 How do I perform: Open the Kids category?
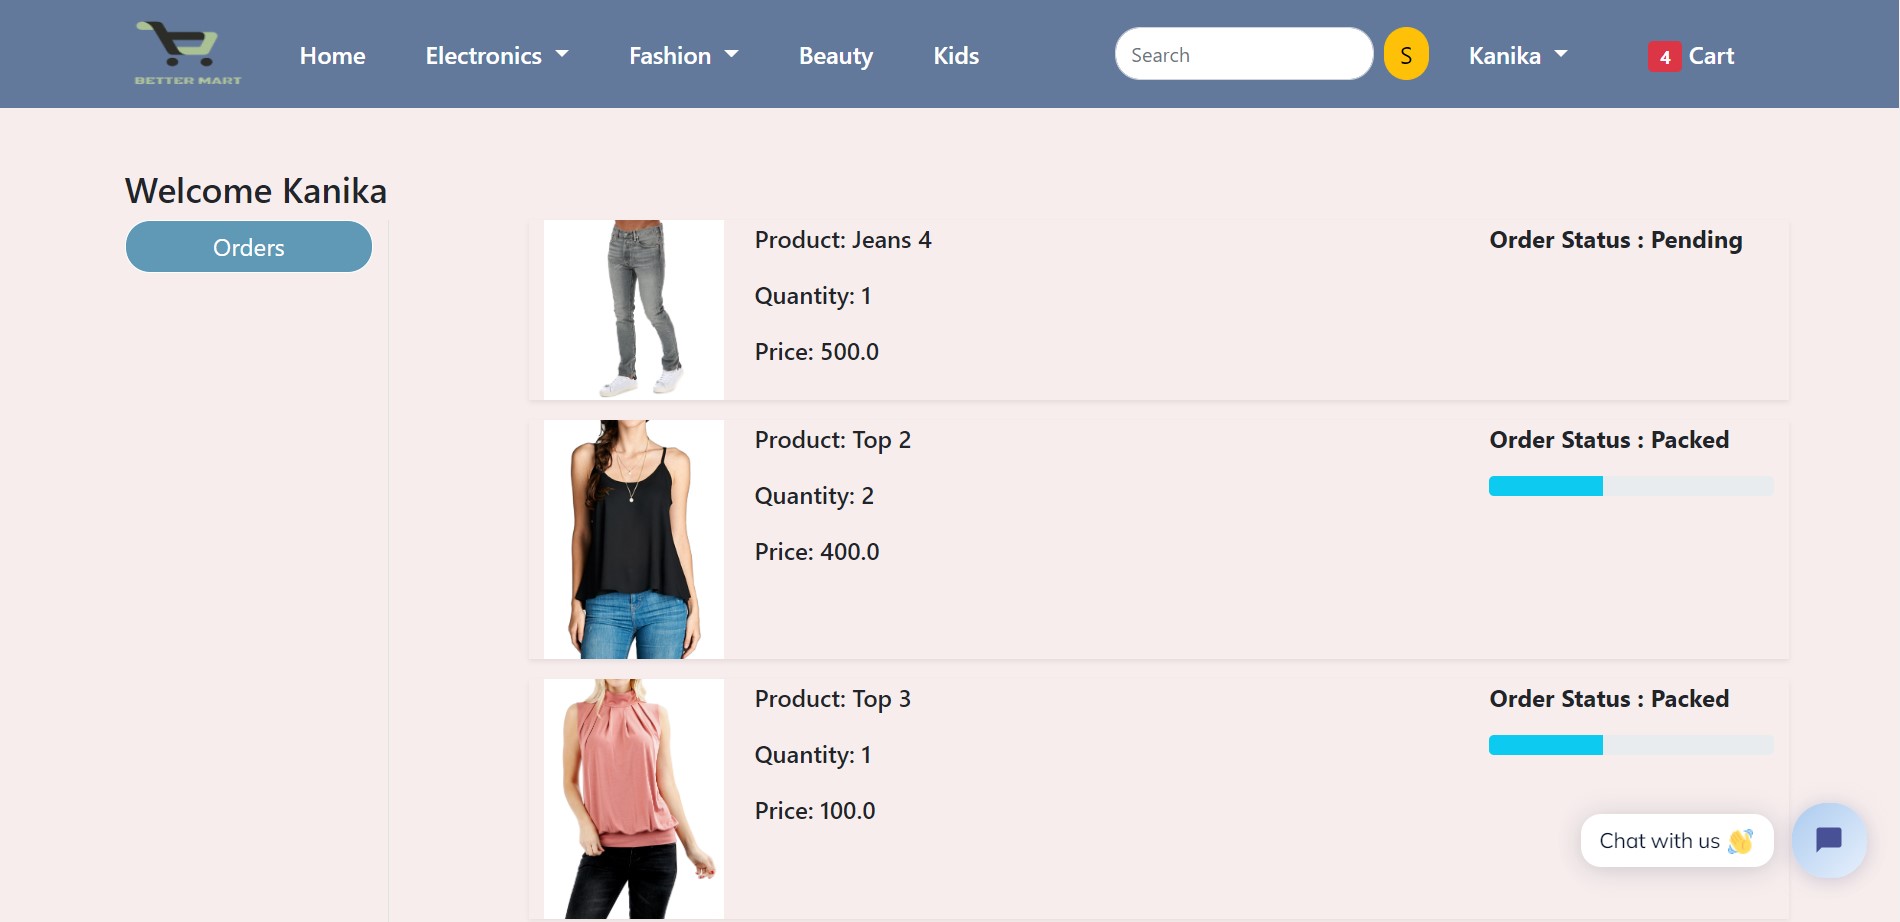(955, 56)
